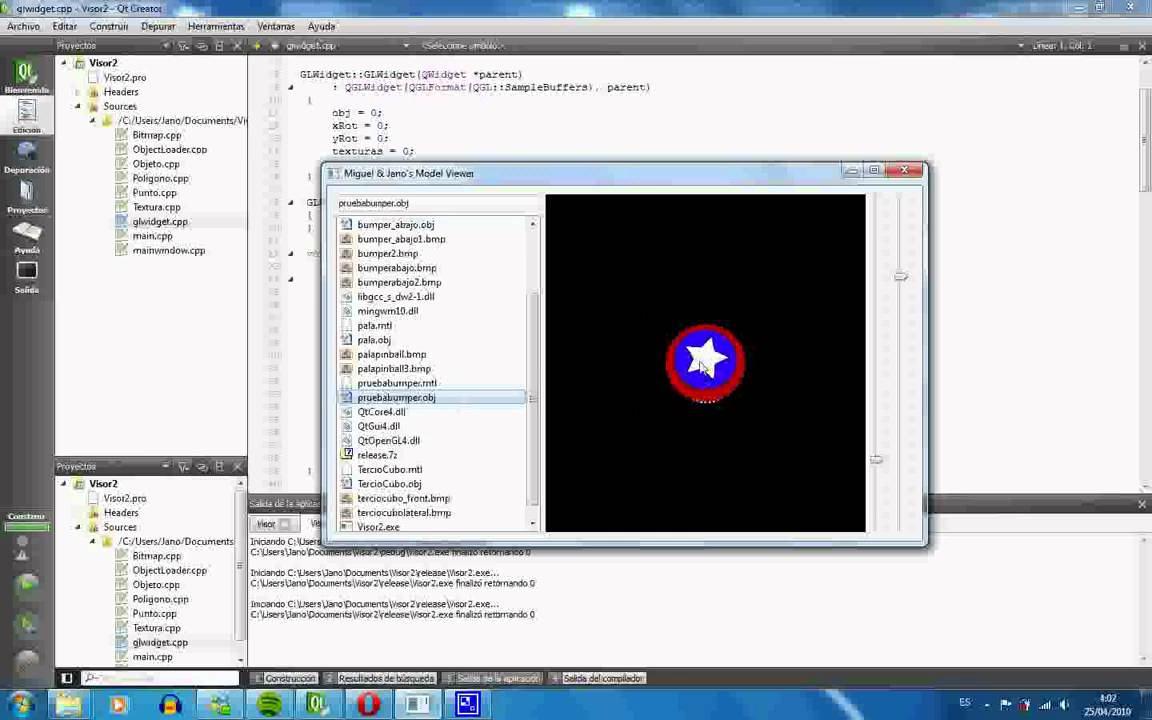Move the lower vertical slider in Model Viewer
Viewport: 1152px width, 720px height.
click(876, 459)
